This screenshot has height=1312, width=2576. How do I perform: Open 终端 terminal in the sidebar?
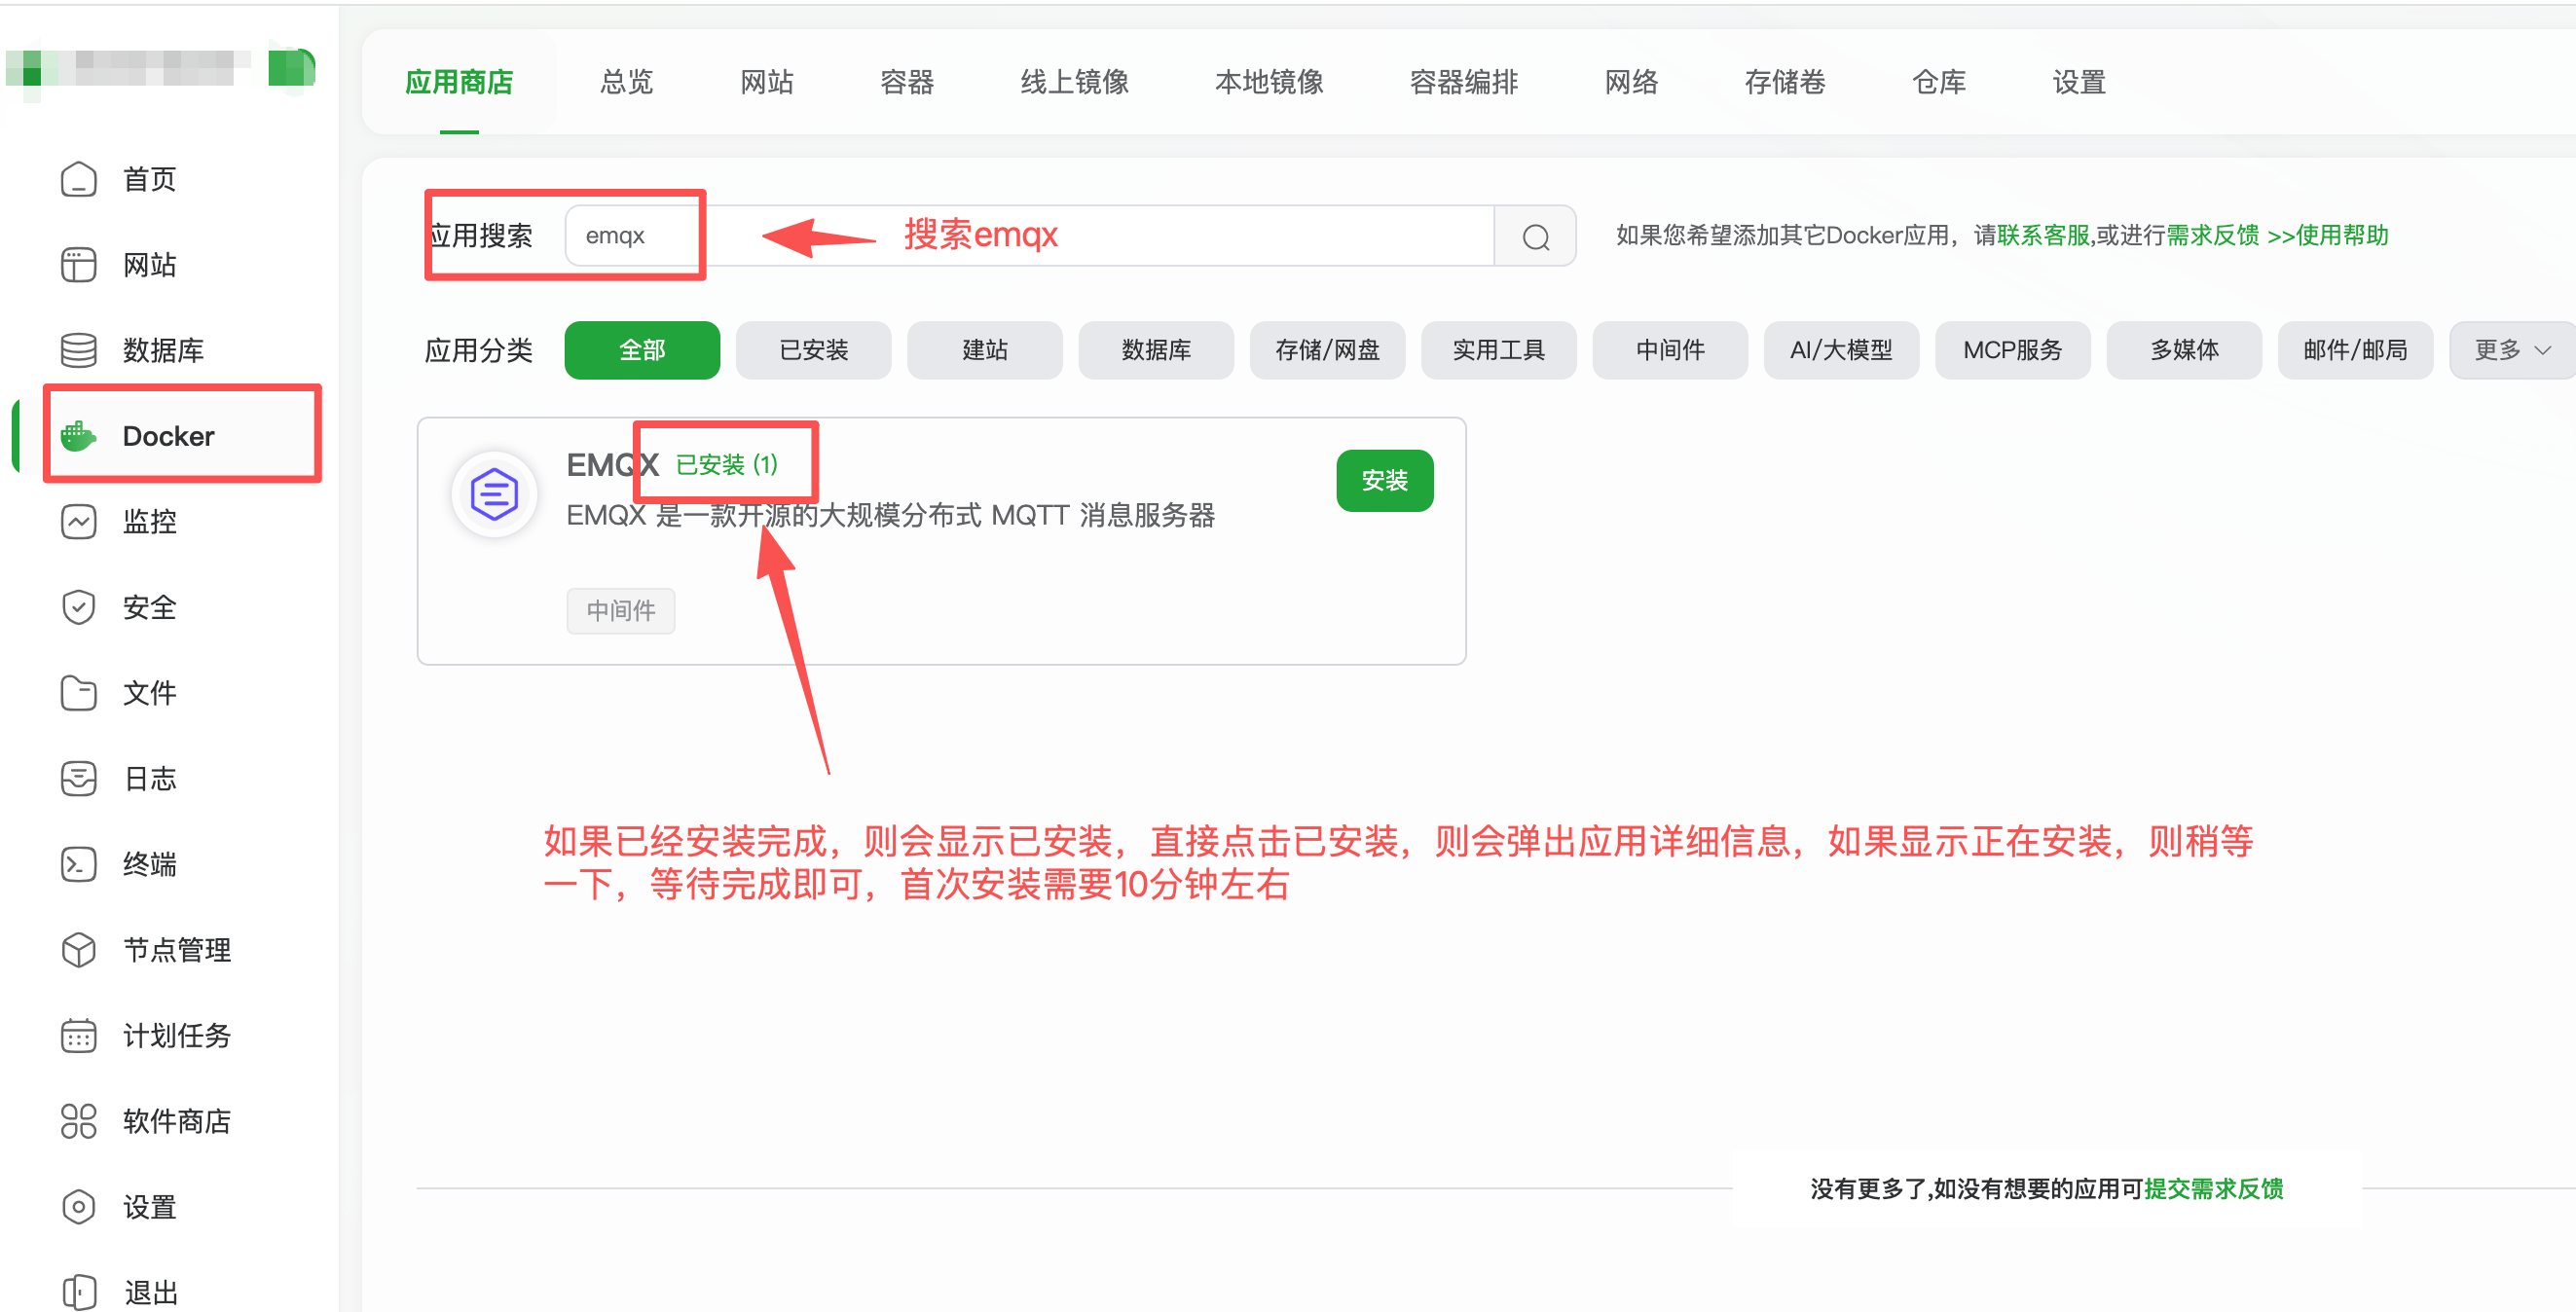pyautogui.click(x=148, y=864)
